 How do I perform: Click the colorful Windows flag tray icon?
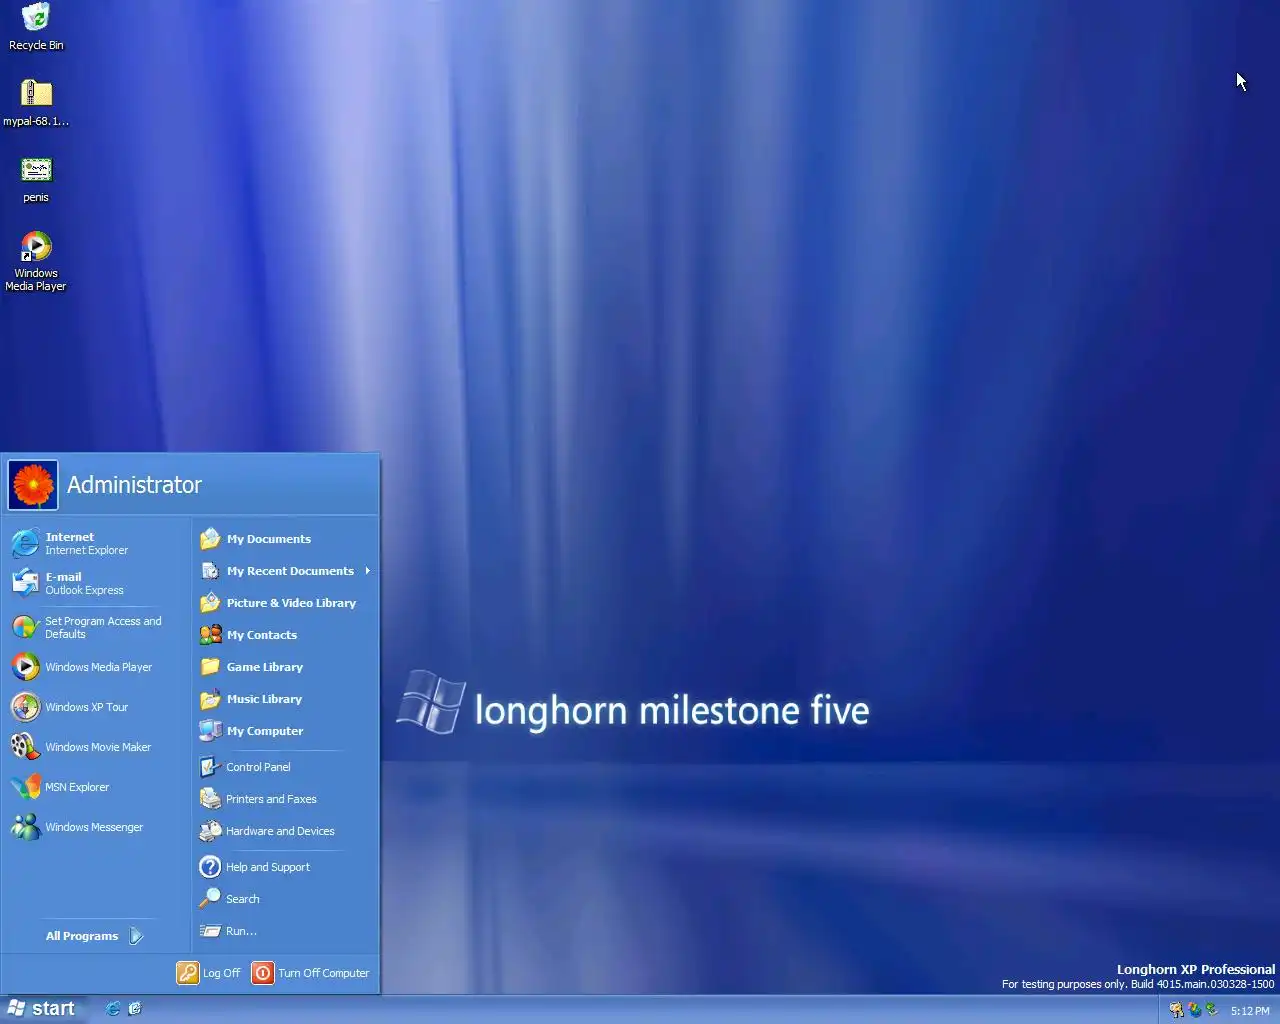click(1194, 1010)
